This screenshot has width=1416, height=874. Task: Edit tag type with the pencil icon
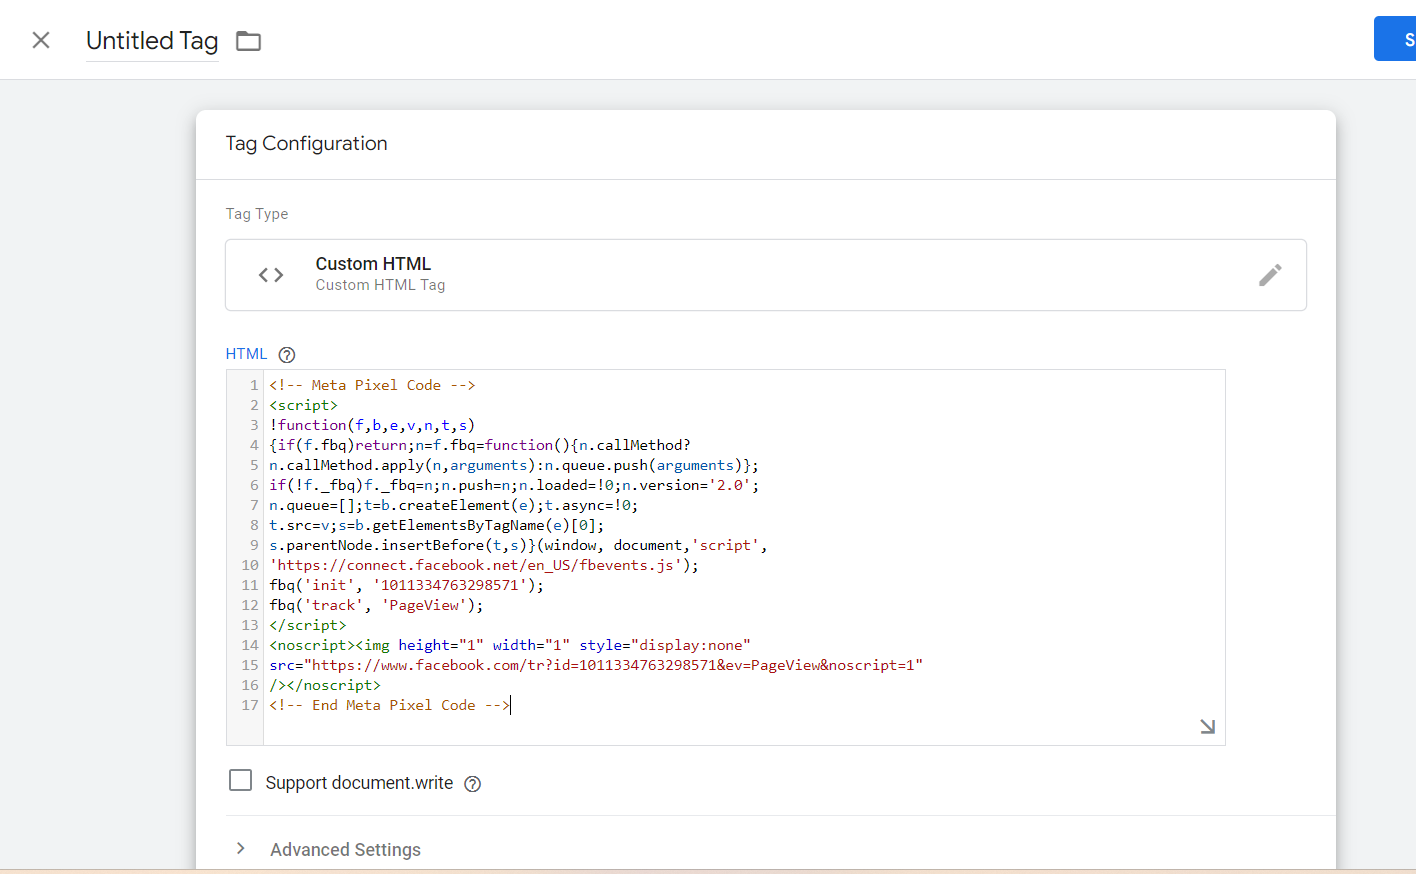1270,275
